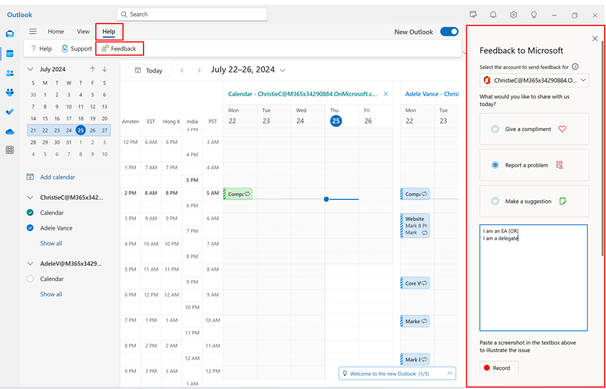This screenshot has width=606, height=389.
Task: Click Show all under AdeleV calendars
Action: [51, 294]
